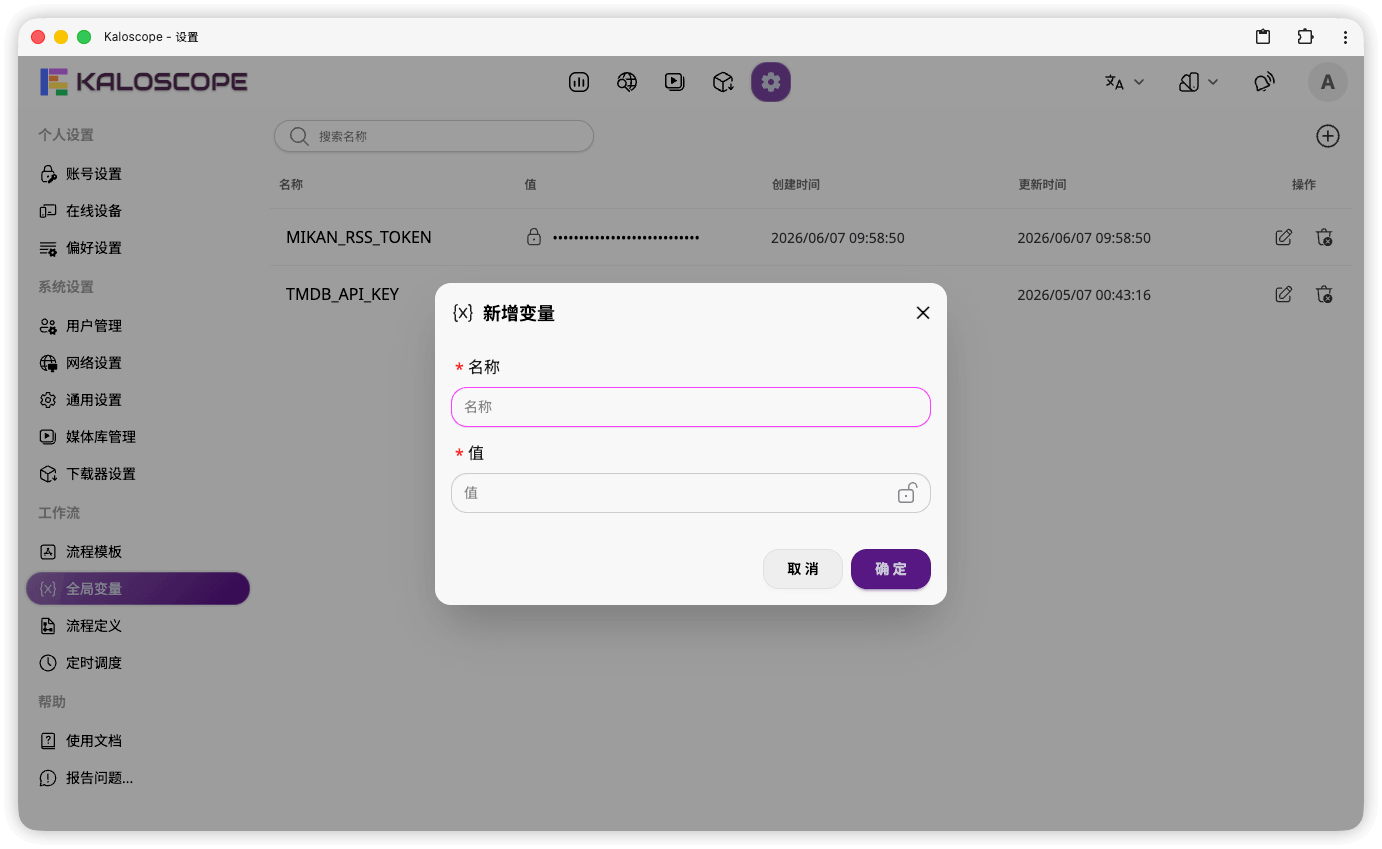The width and height of the screenshot is (1382, 849).
Task: Open the dashboard statistics icon in top navigation
Action: (x=579, y=82)
